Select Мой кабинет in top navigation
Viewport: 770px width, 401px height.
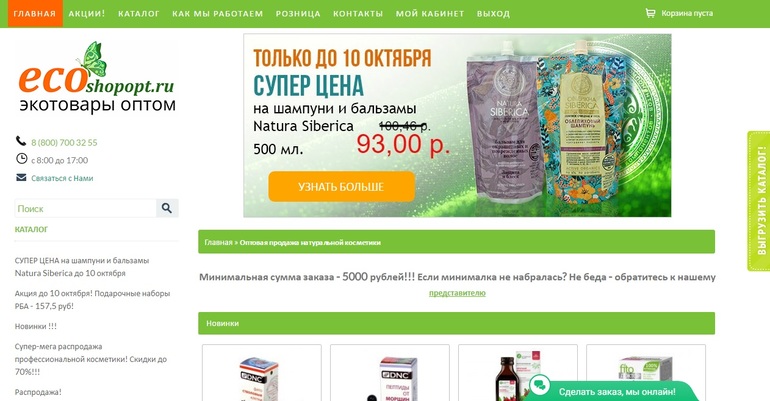pos(430,14)
